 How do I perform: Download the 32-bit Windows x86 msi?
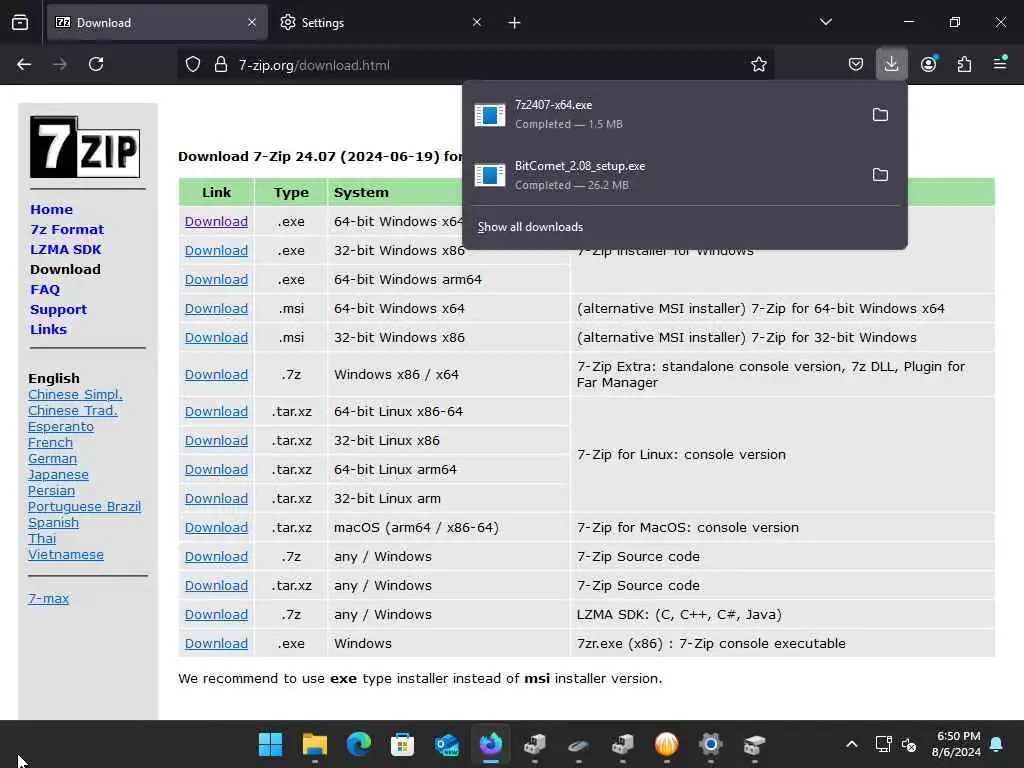pyautogui.click(x=216, y=338)
